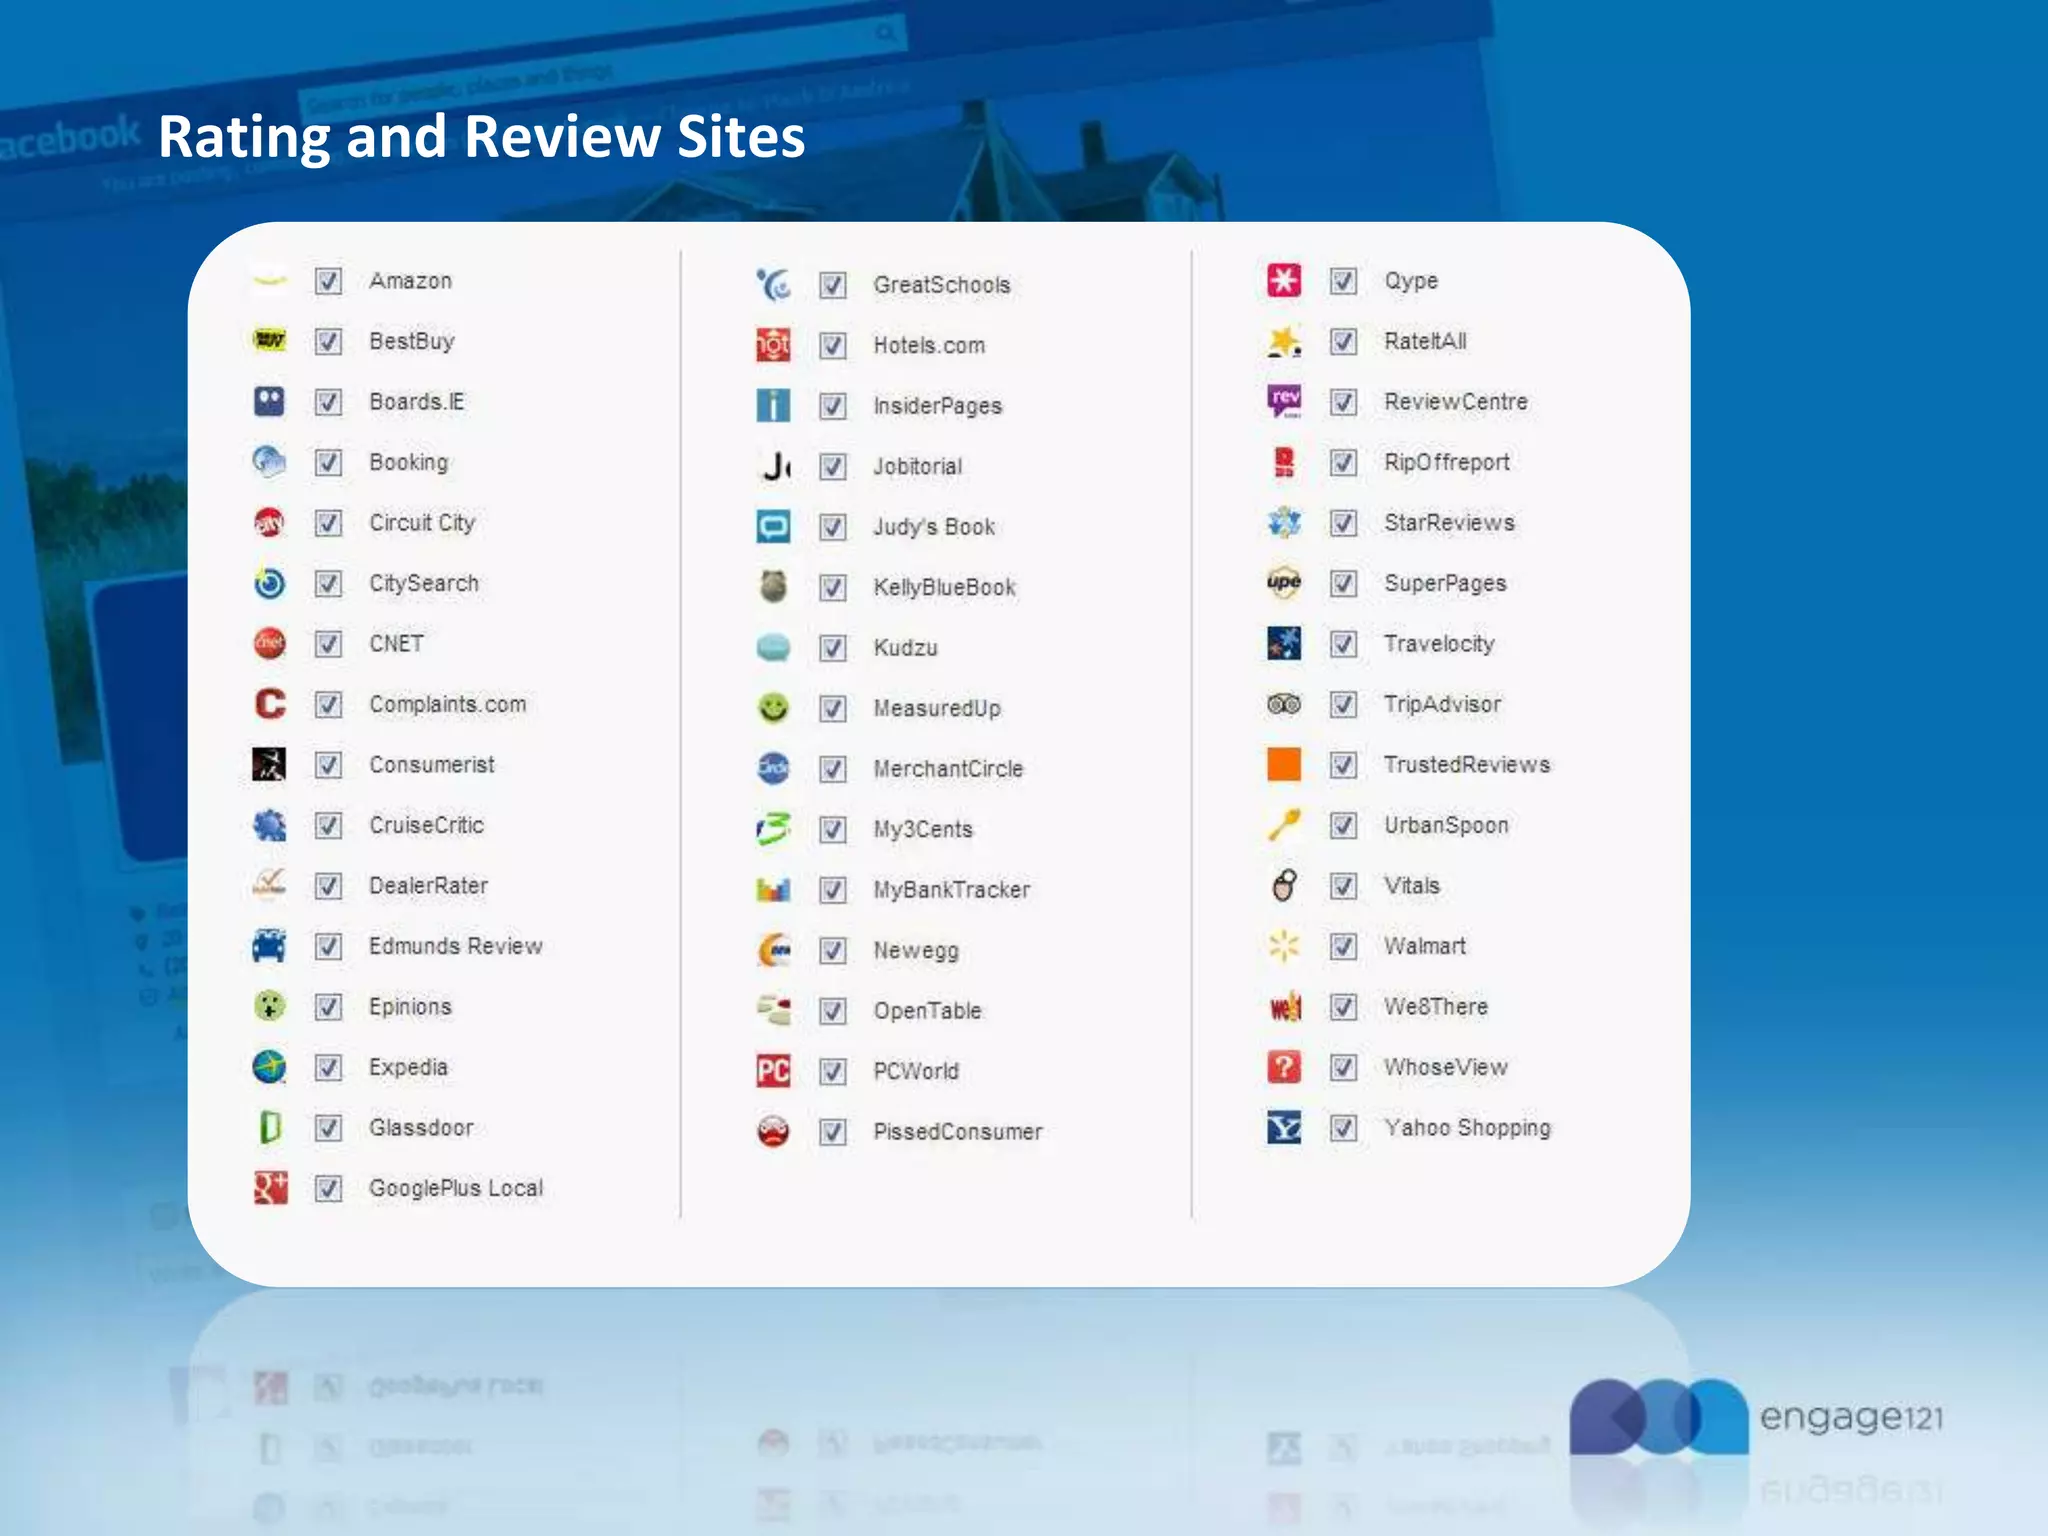Click the InsiderPages blue i icon

click(773, 406)
